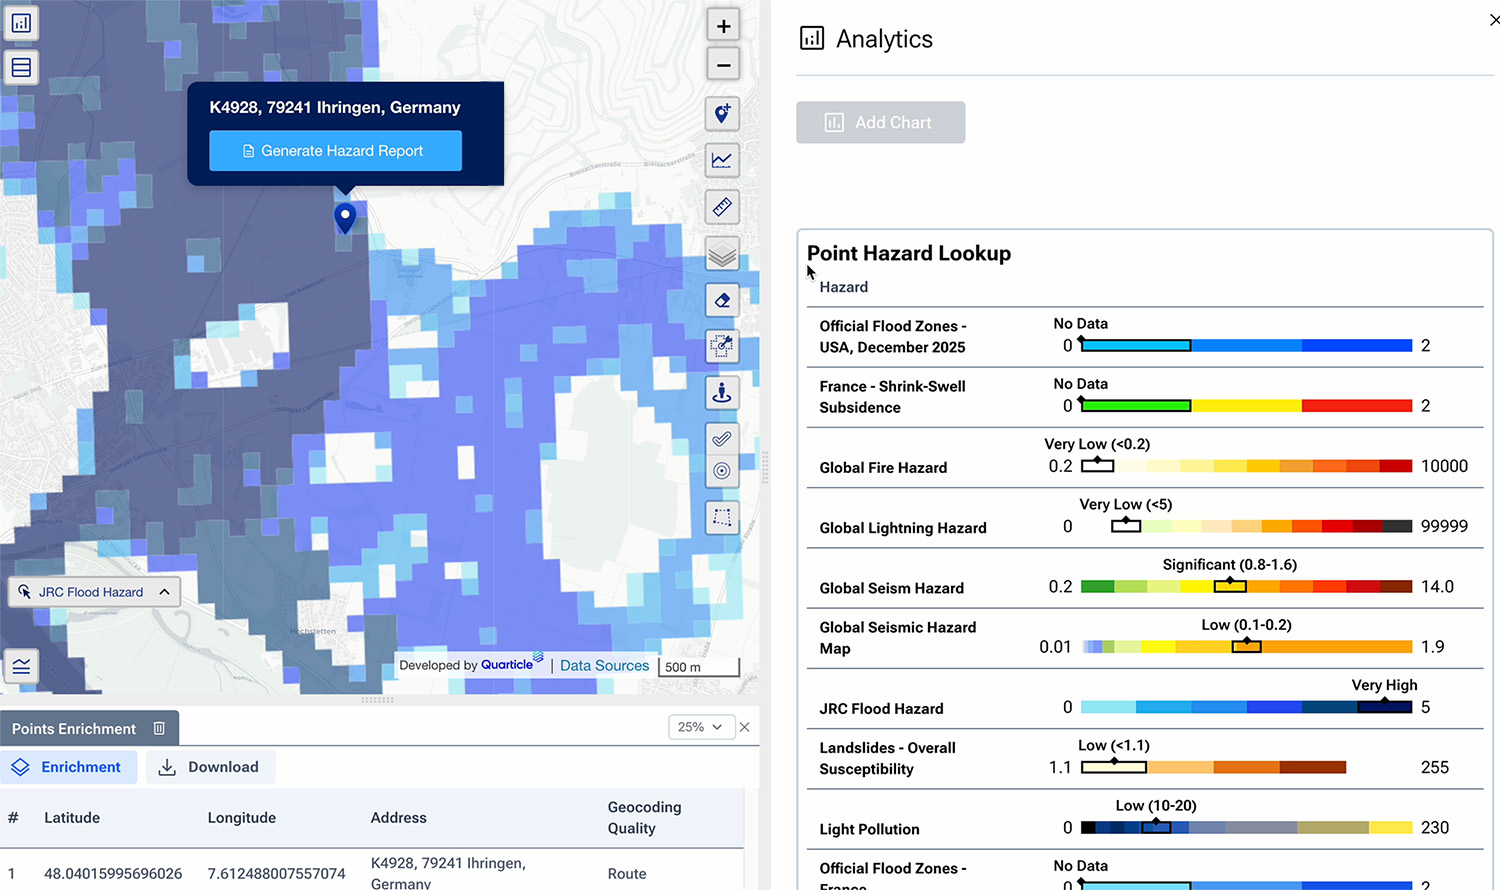Click the Point Hazard Lookup heading

(x=909, y=254)
